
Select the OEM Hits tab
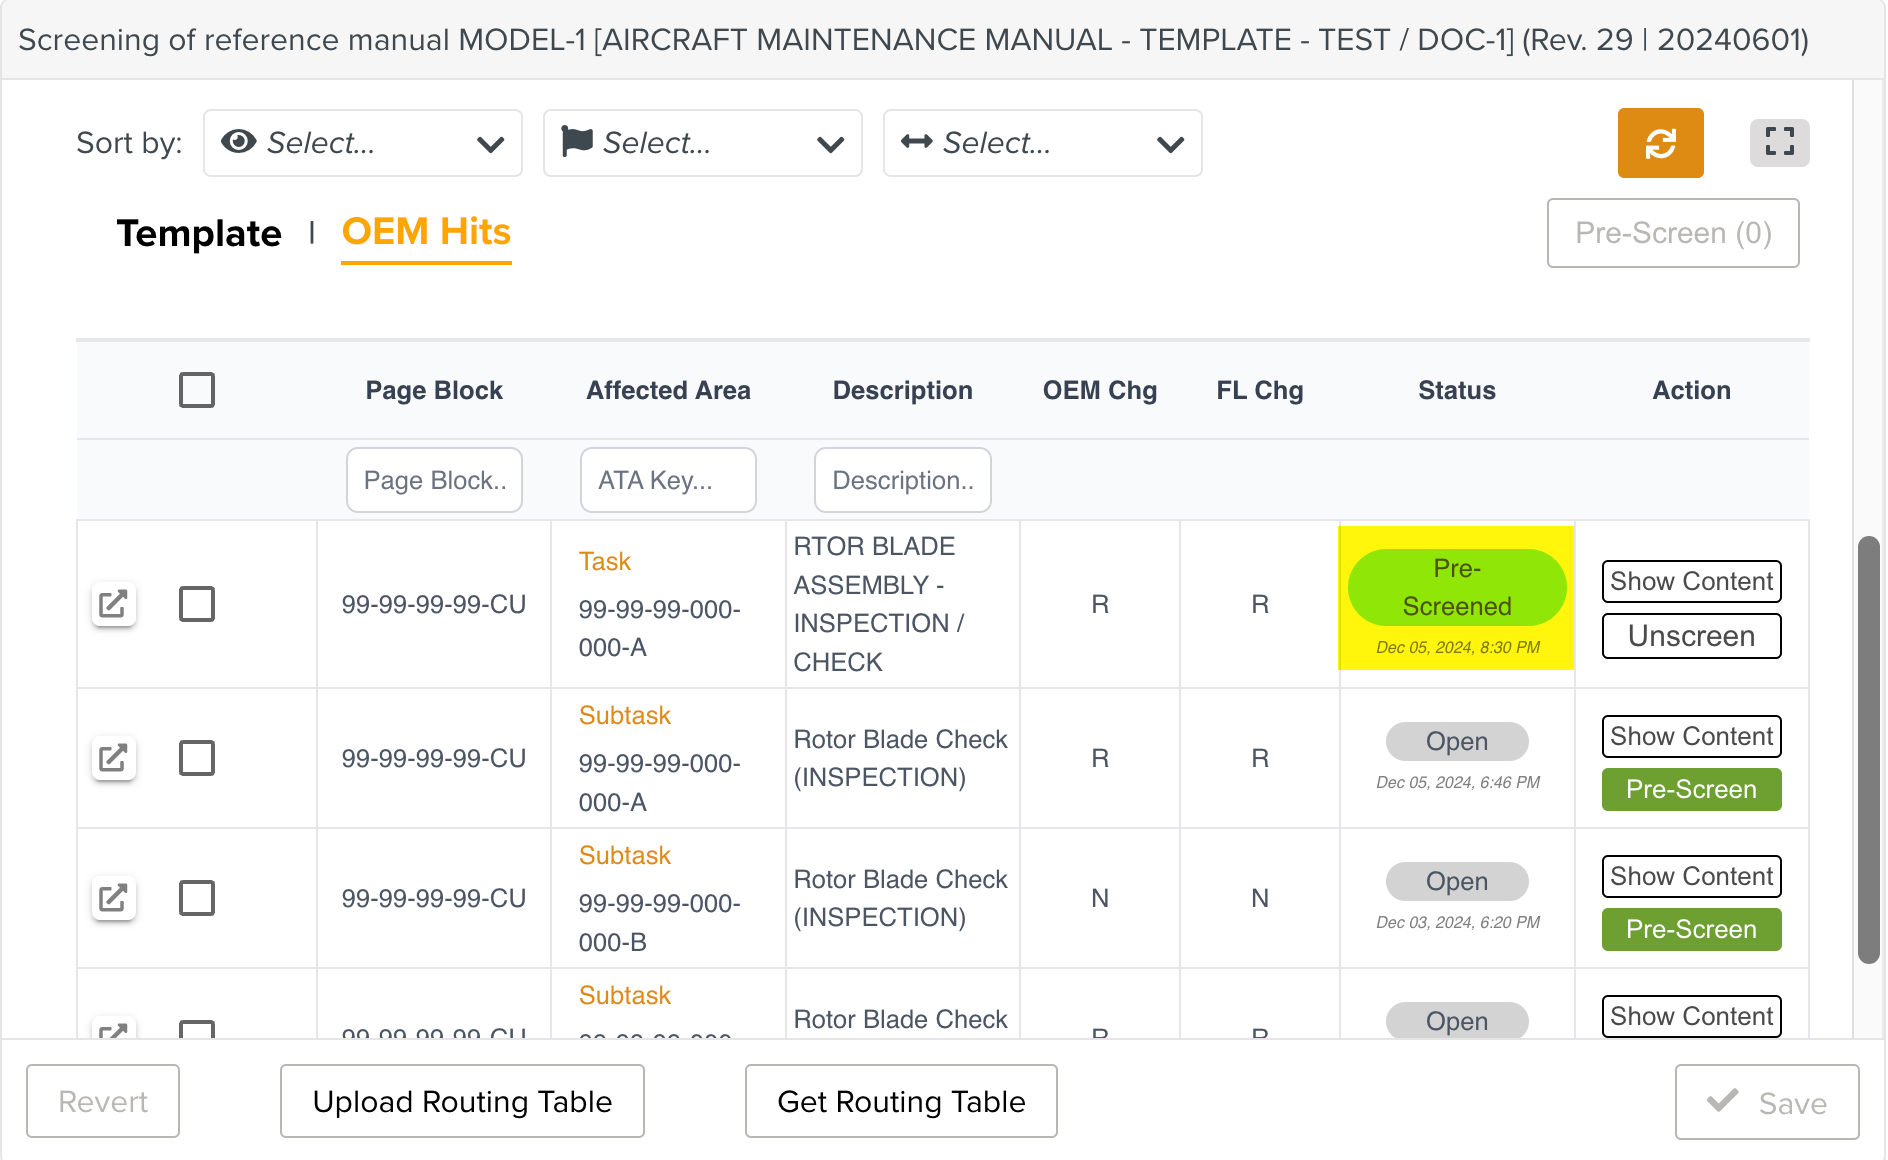click(426, 232)
